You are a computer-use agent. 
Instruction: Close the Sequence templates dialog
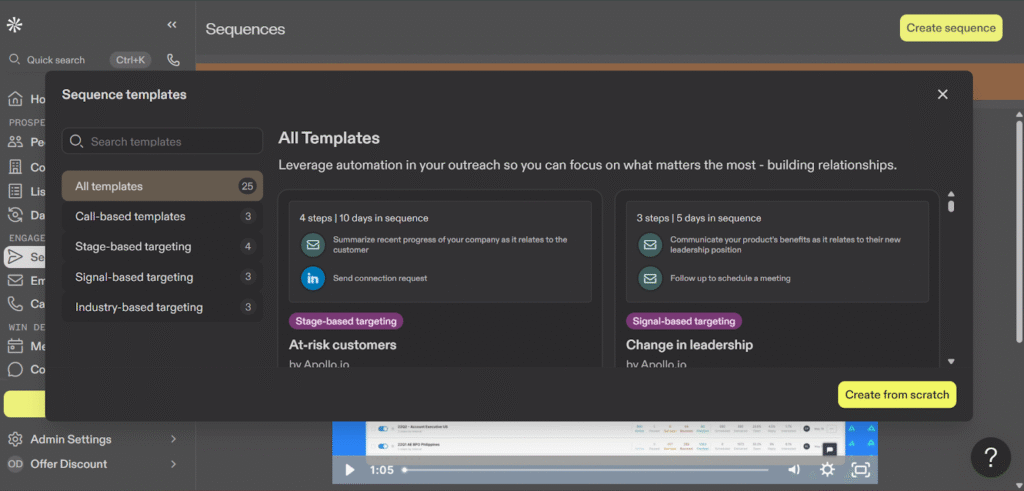coord(942,94)
